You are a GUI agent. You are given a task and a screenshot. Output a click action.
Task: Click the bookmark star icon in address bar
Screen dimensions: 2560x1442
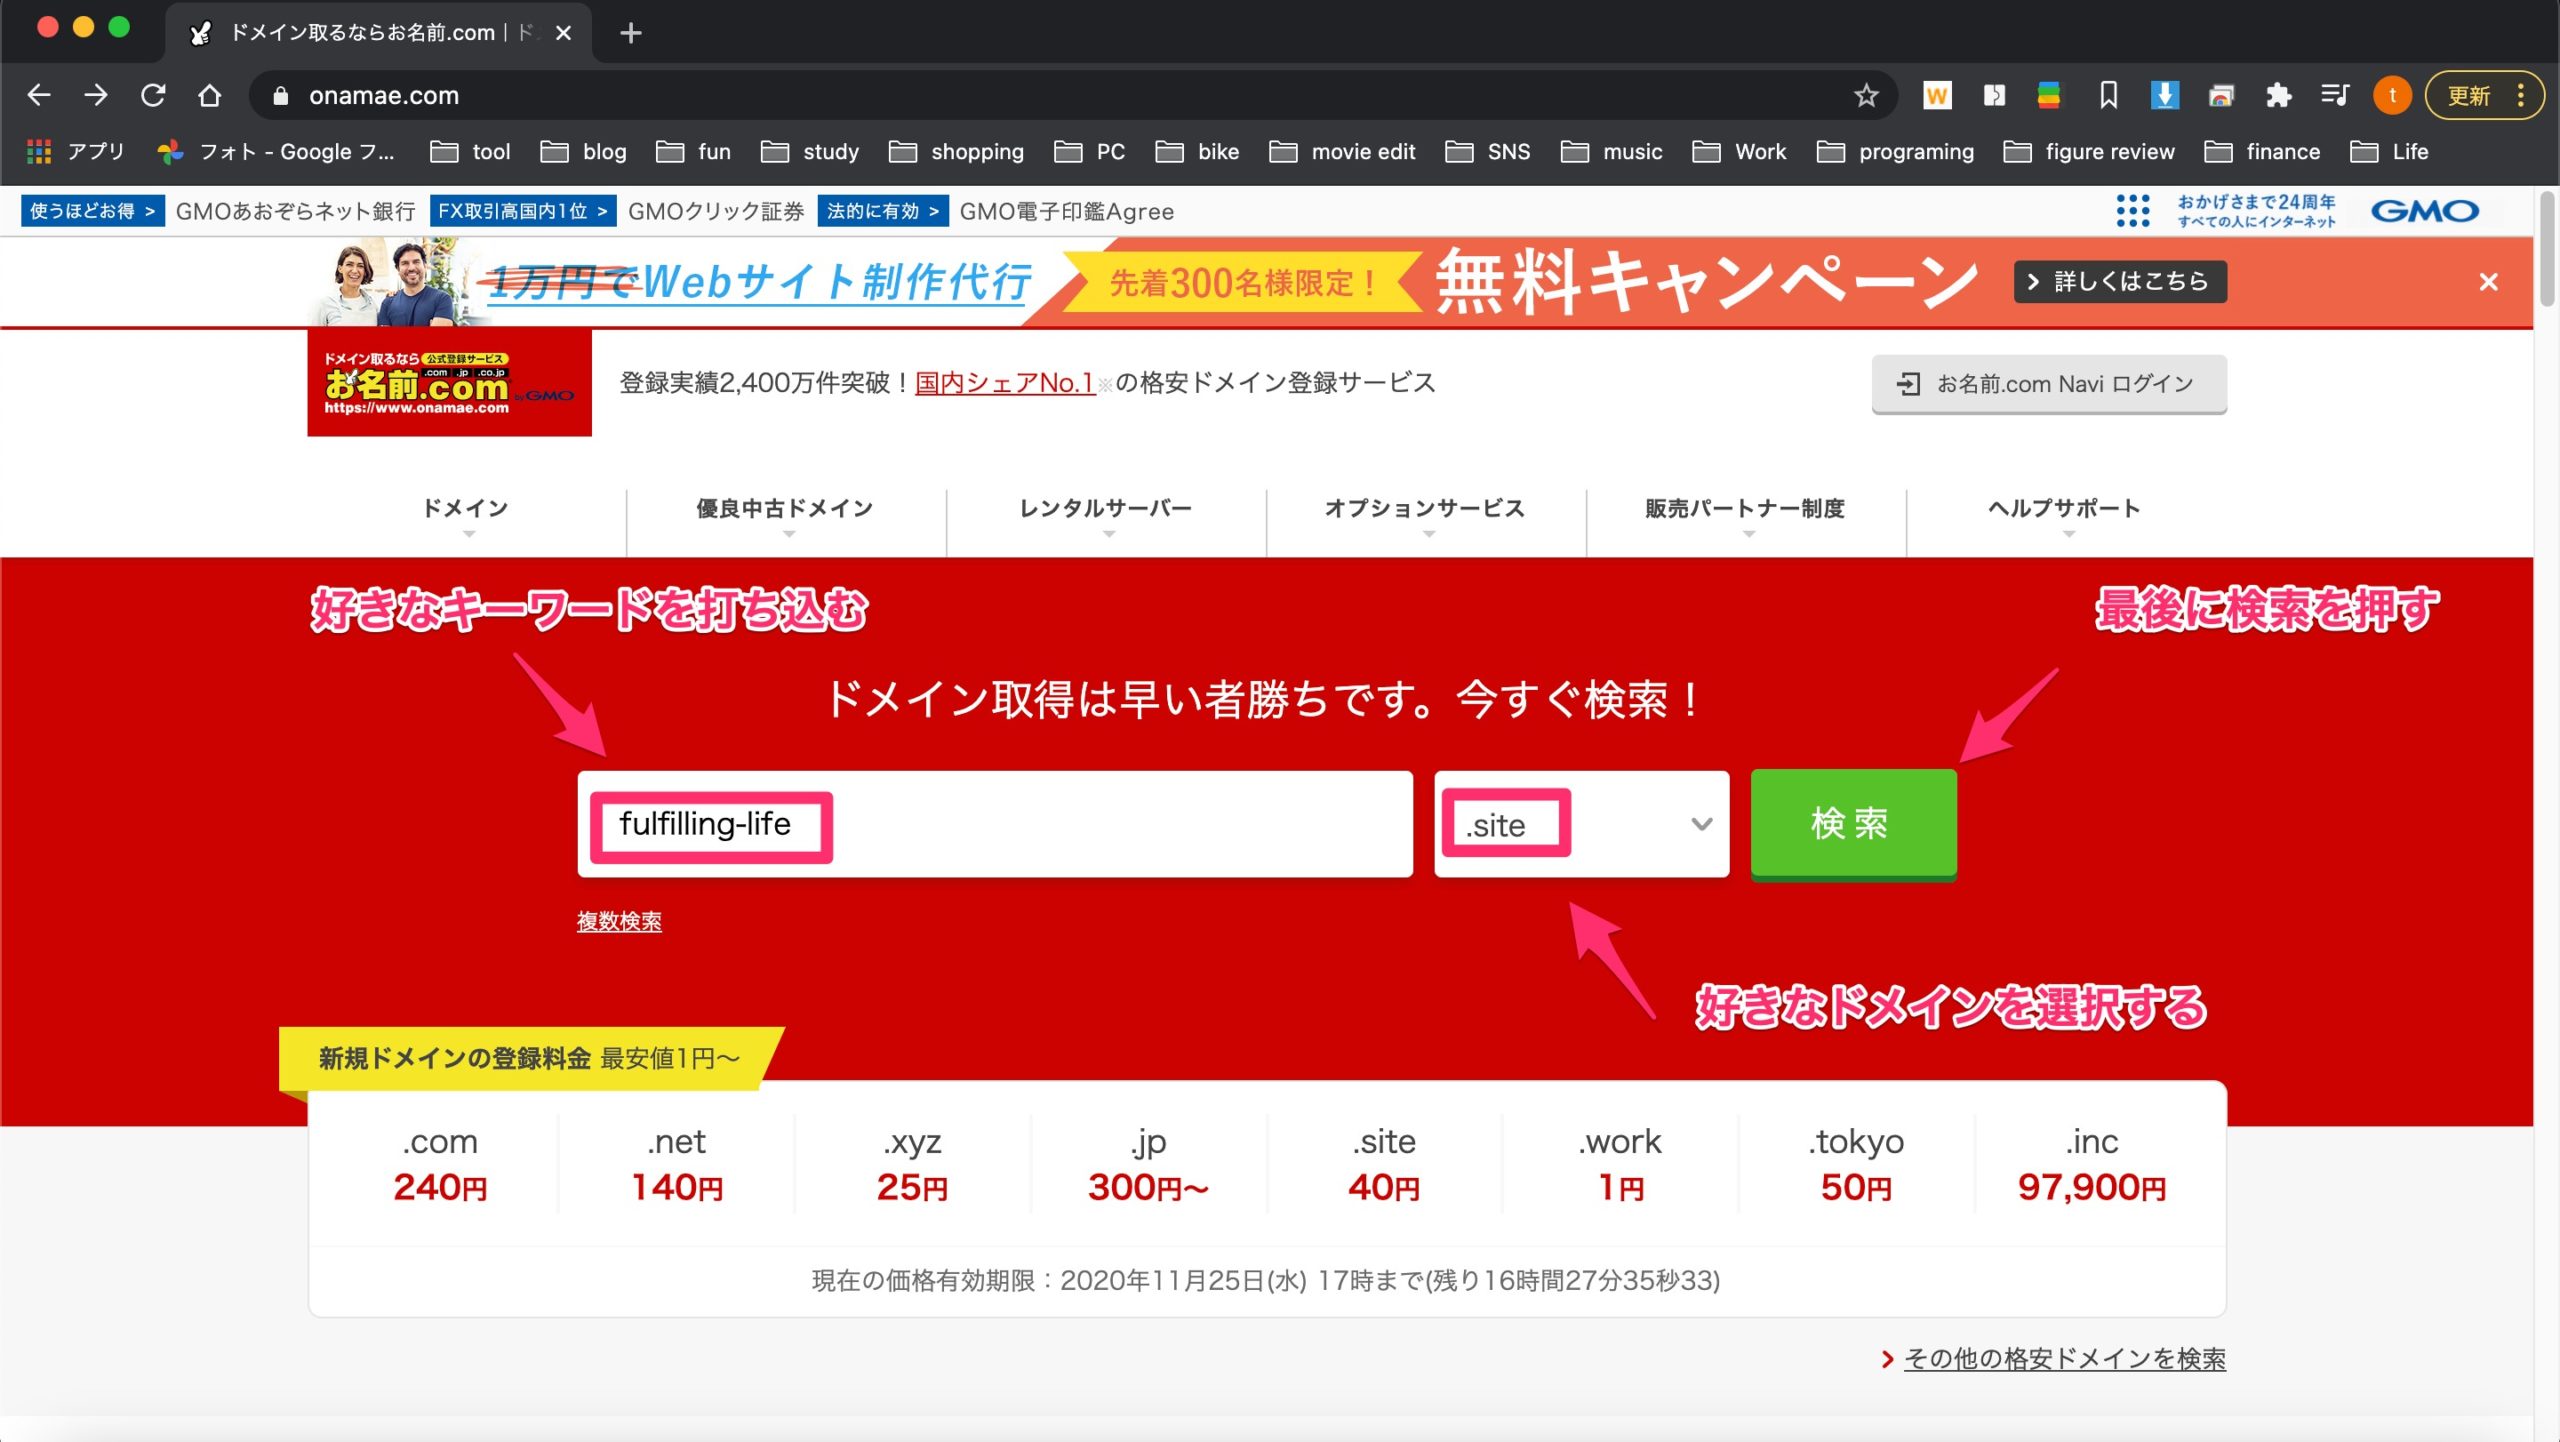tap(1865, 96)
